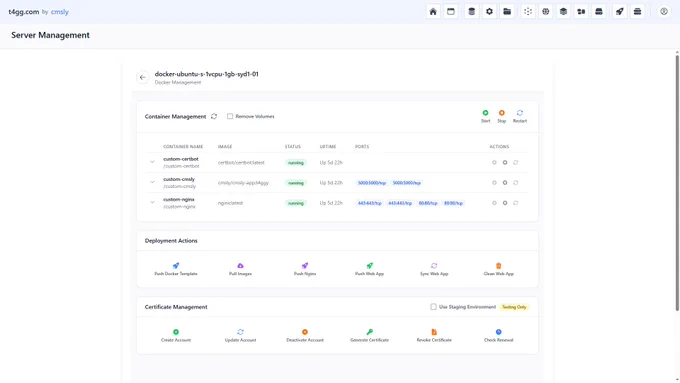Screen dimensions: 680x383
Task: Start the custom-certbot container
Action: coord(494,163)
